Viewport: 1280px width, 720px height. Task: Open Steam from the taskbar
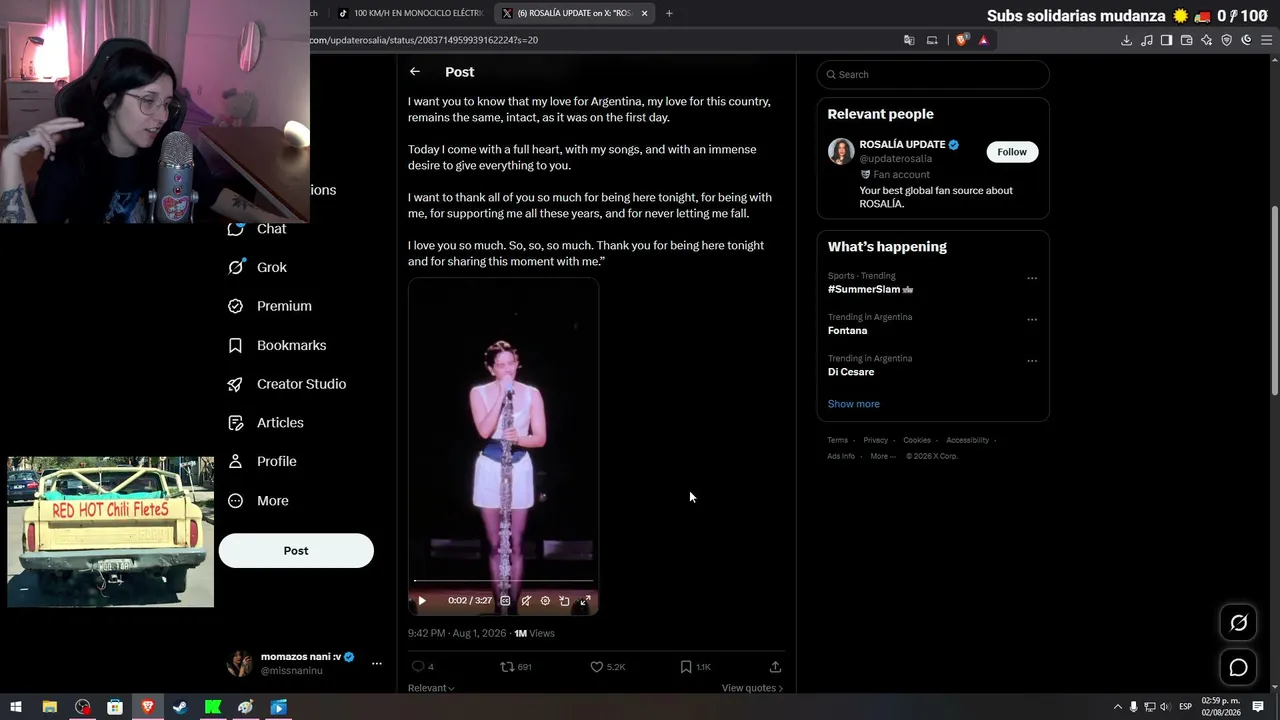(180, 707)
